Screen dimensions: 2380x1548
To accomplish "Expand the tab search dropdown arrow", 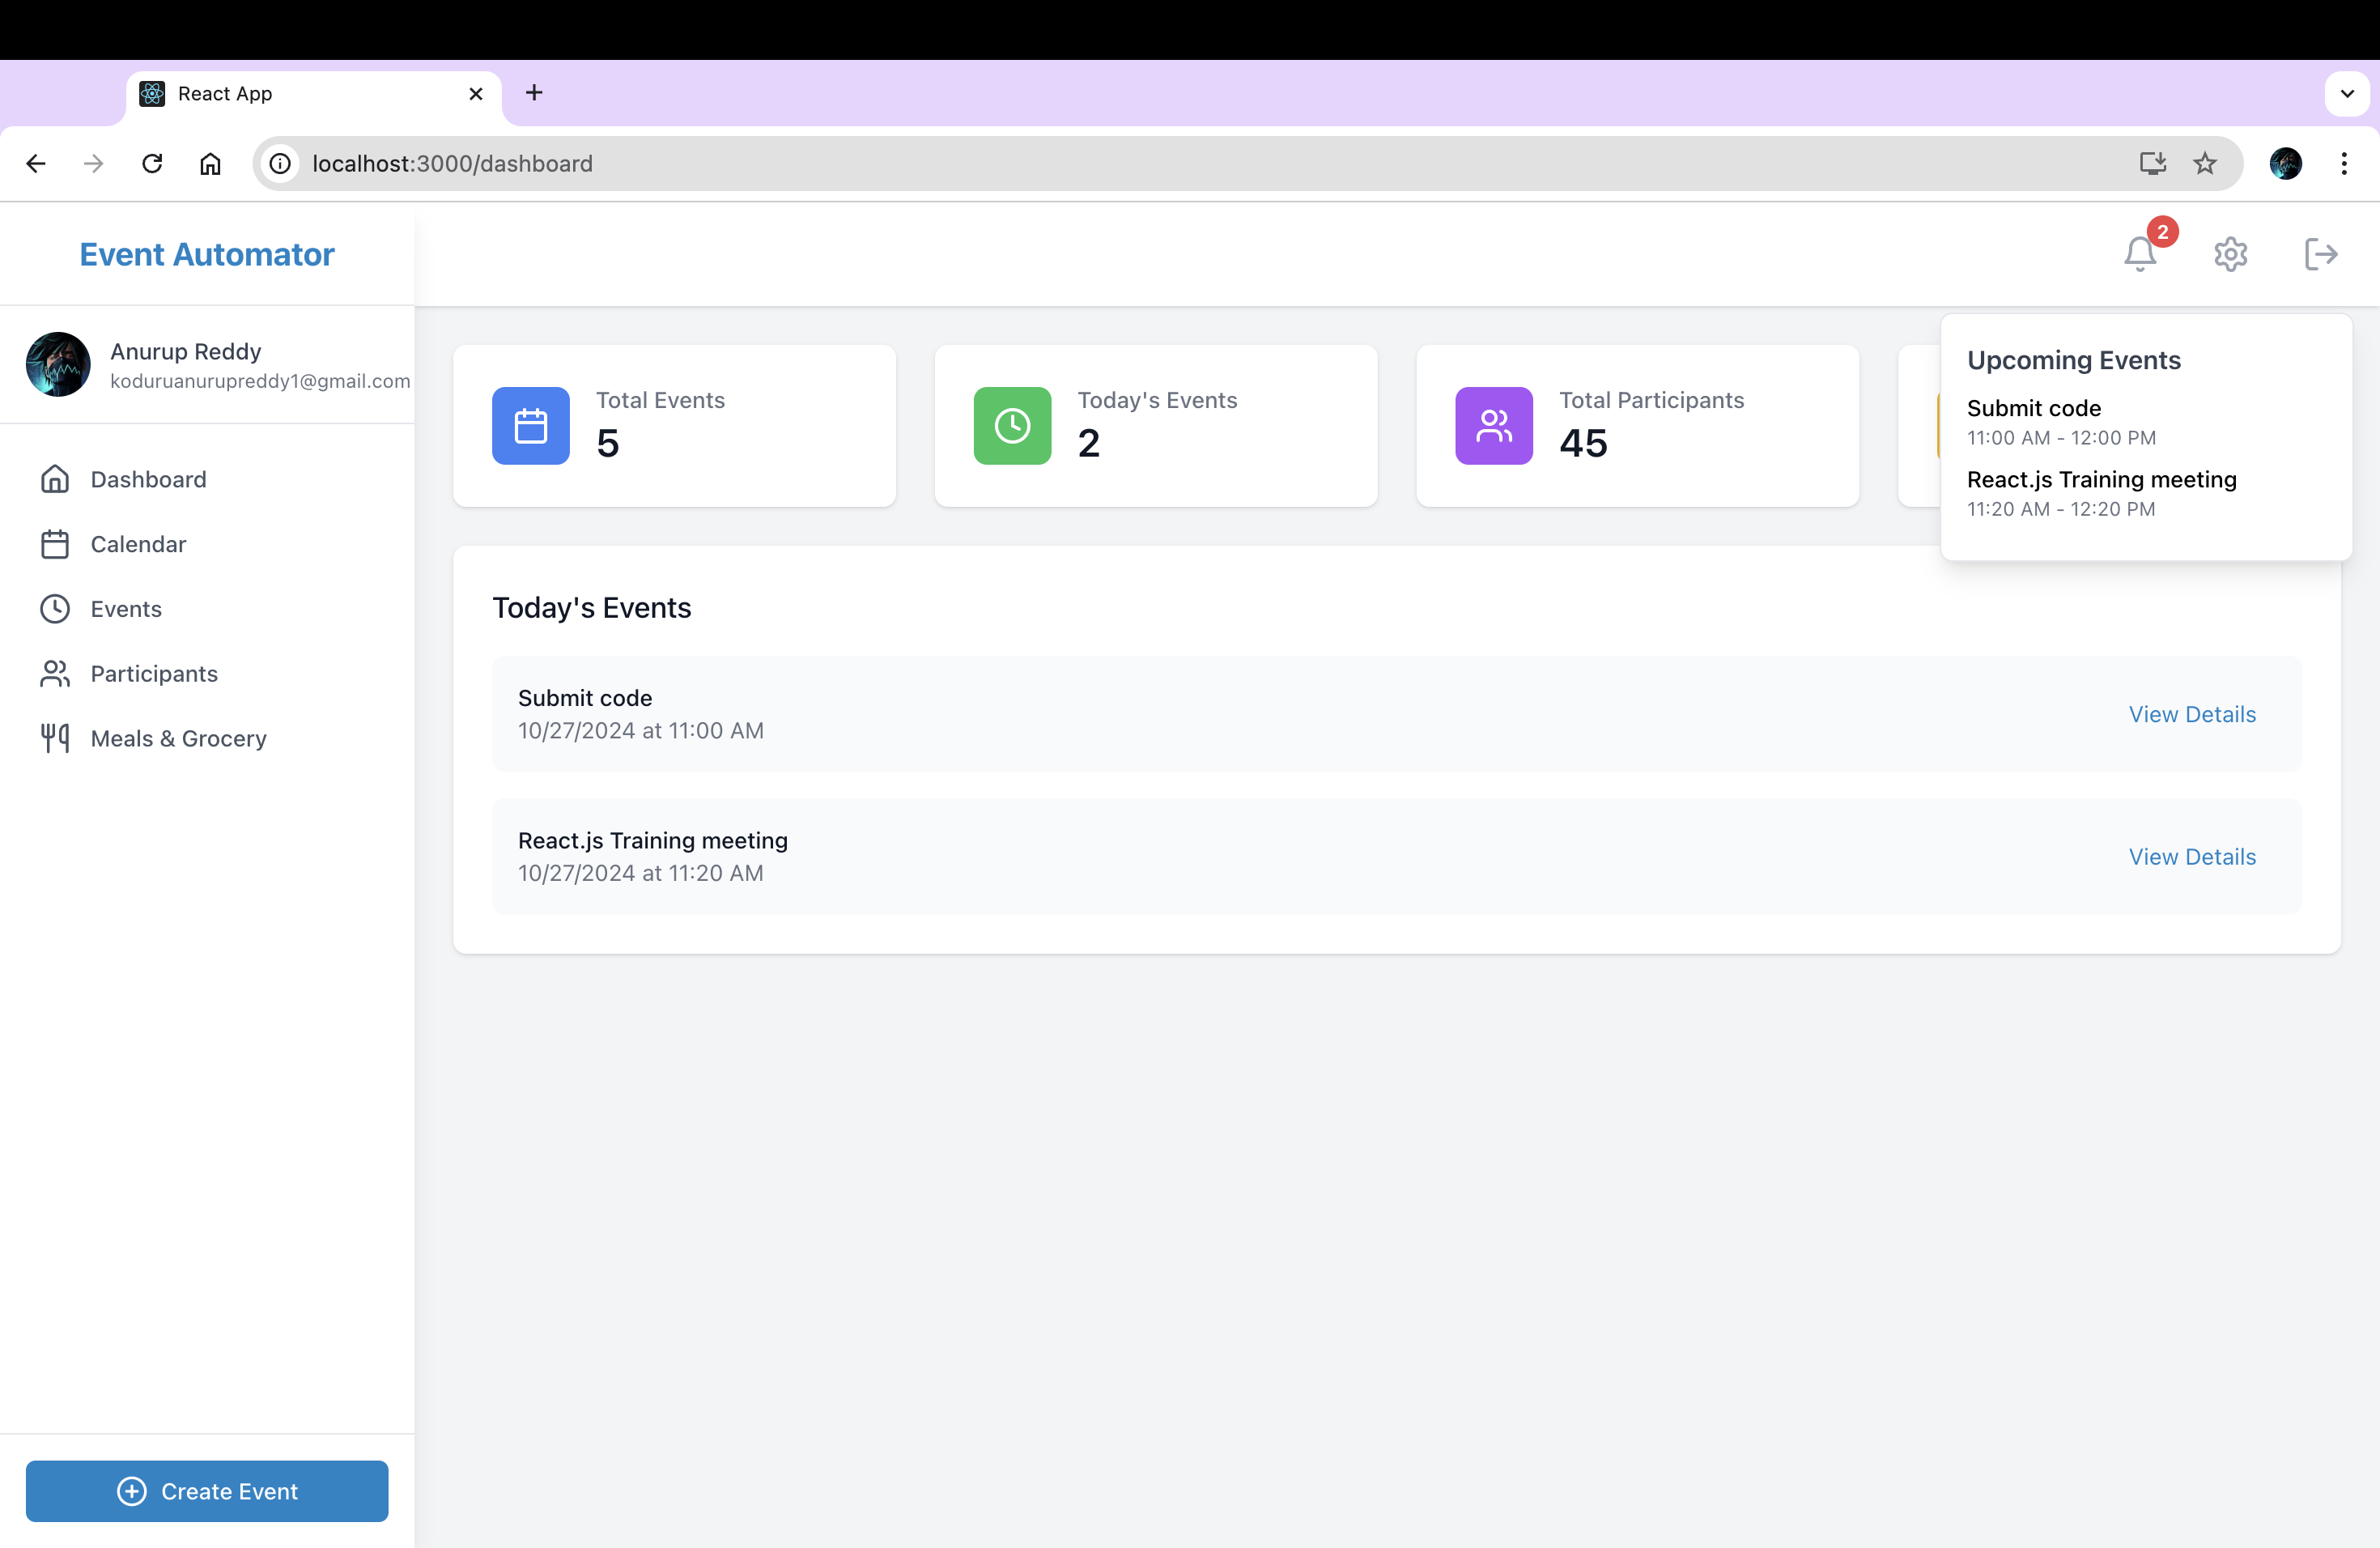I will point(2346,94).
